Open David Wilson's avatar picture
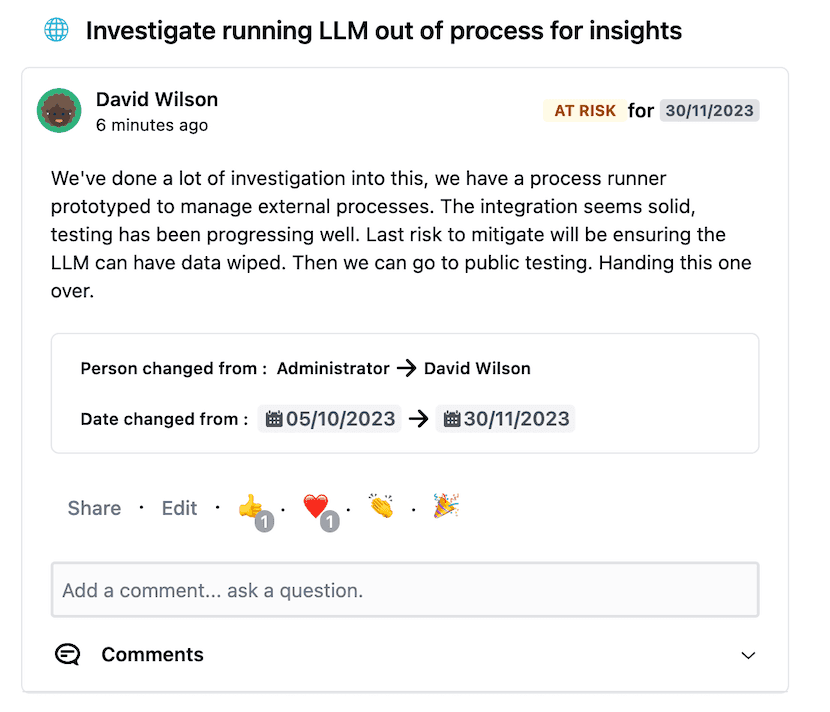830x712 pixels. click(x=59, y=111)
